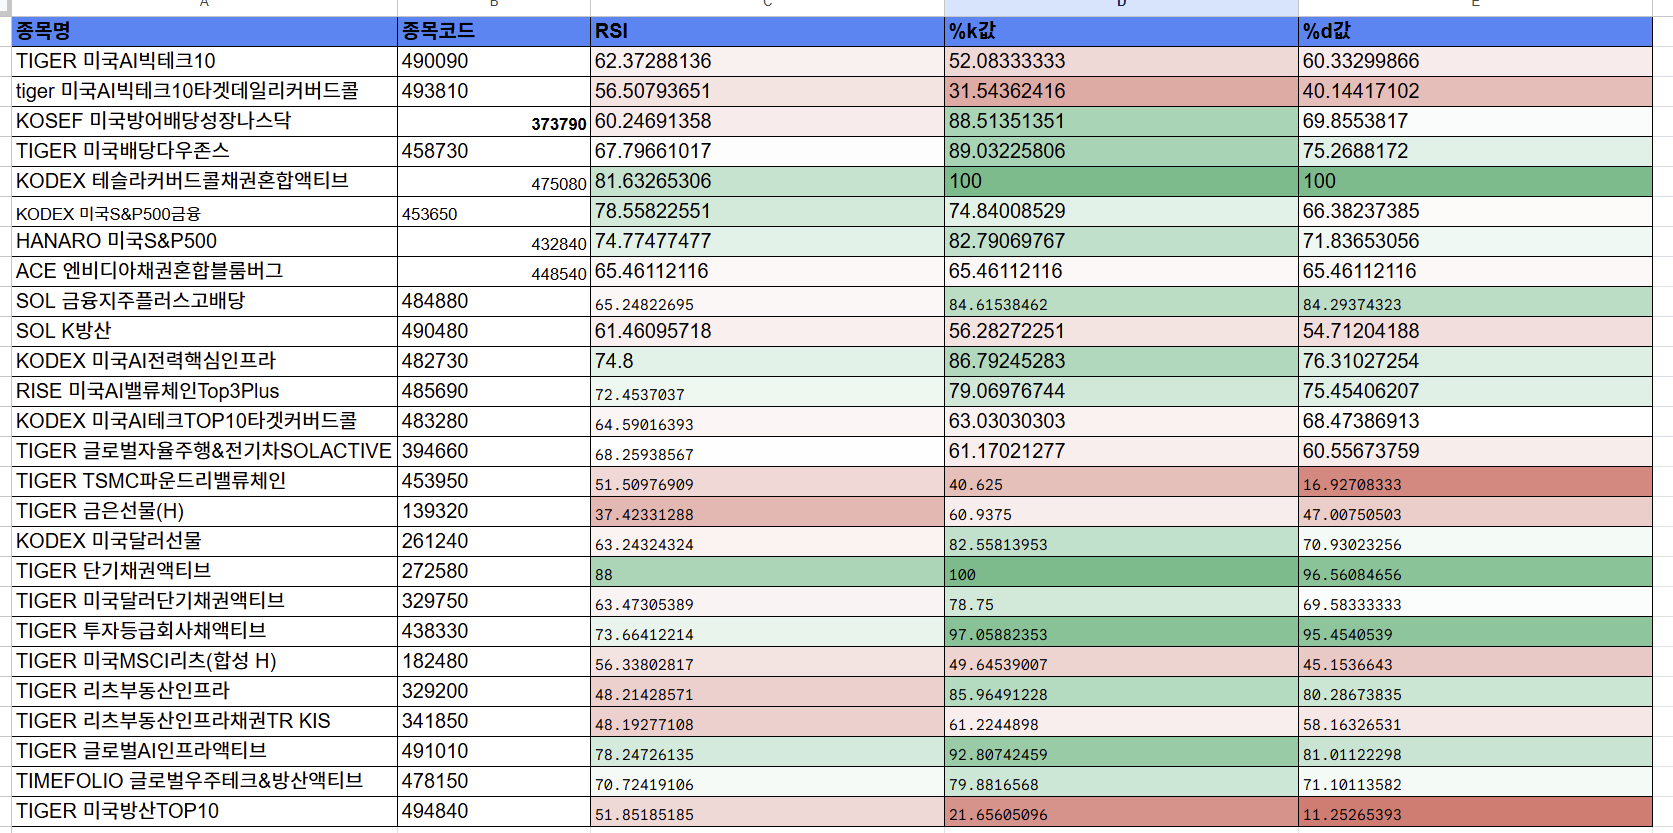
Task: Select stock code 475080 cell
Action: [x=494, y=181]
